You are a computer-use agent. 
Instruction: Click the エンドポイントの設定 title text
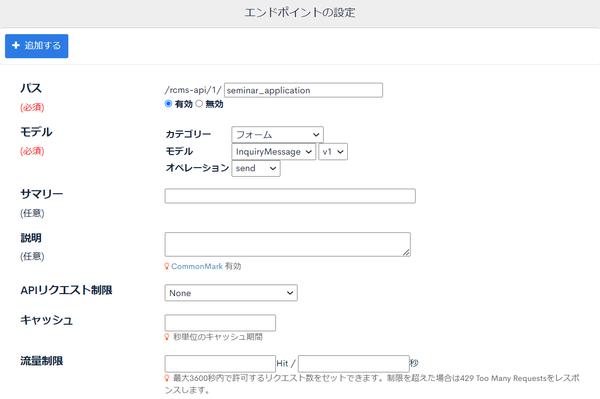tap(300, 13)
